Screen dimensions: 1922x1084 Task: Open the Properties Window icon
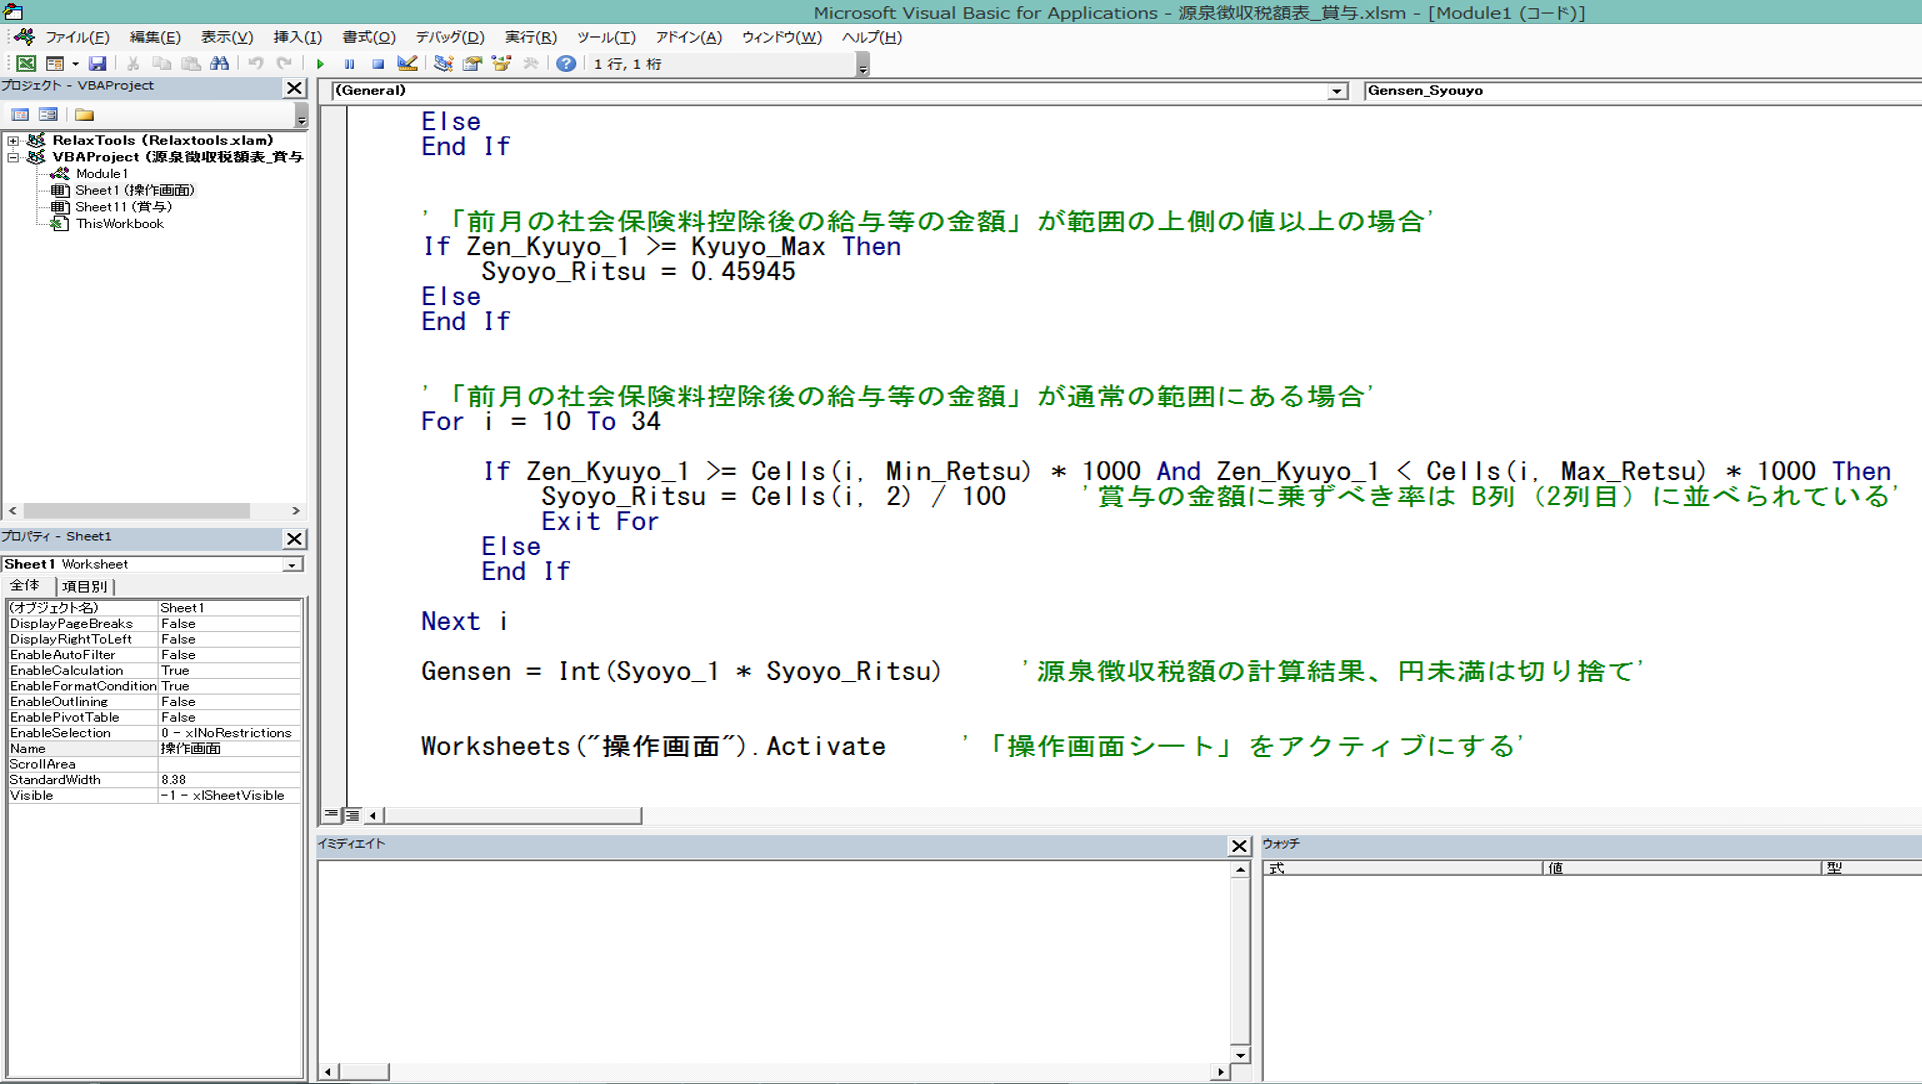[x=472, y=63]
